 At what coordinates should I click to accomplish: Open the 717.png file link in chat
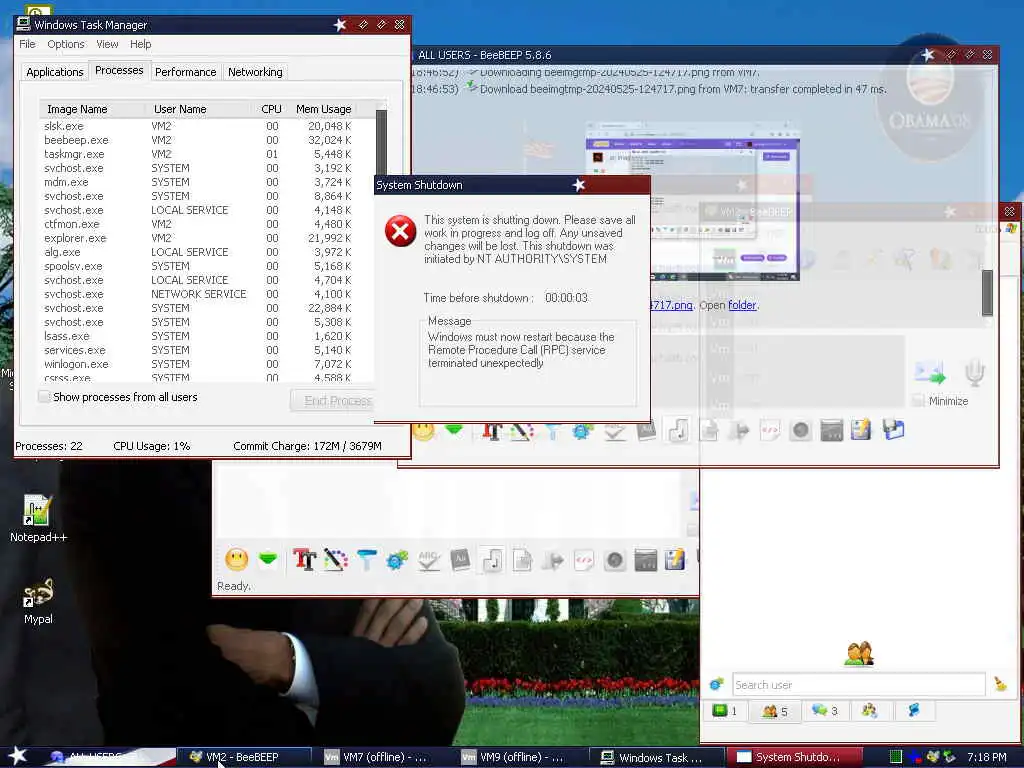point(671,305)
